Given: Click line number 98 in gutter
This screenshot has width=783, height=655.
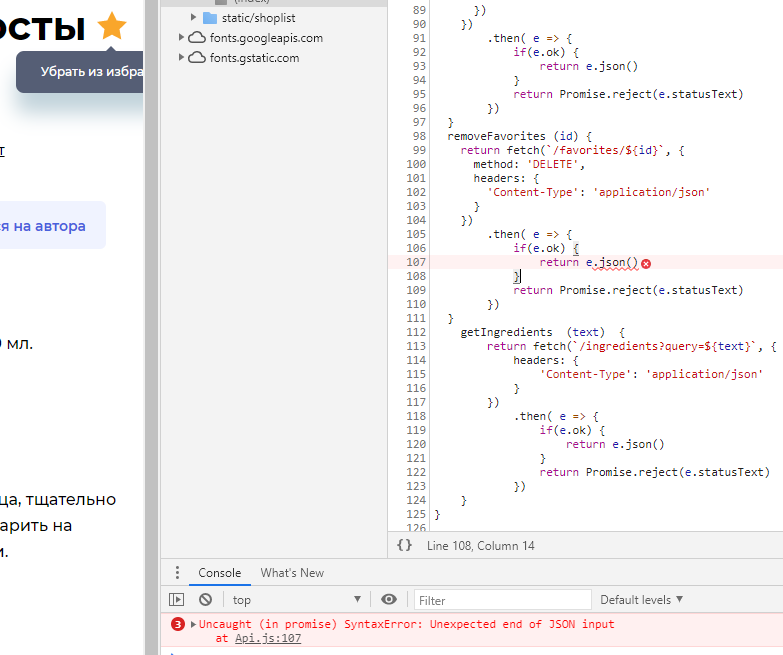Looking at the screenshot, I should coord(419,136).
